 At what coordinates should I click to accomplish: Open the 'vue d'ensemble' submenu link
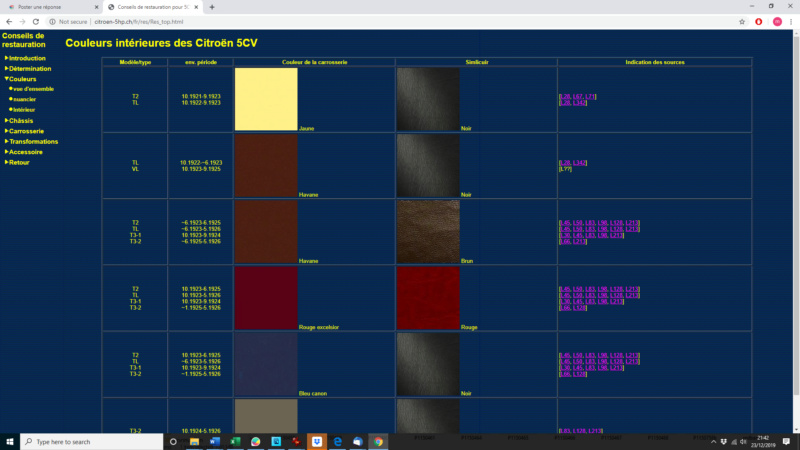[32, 89]
